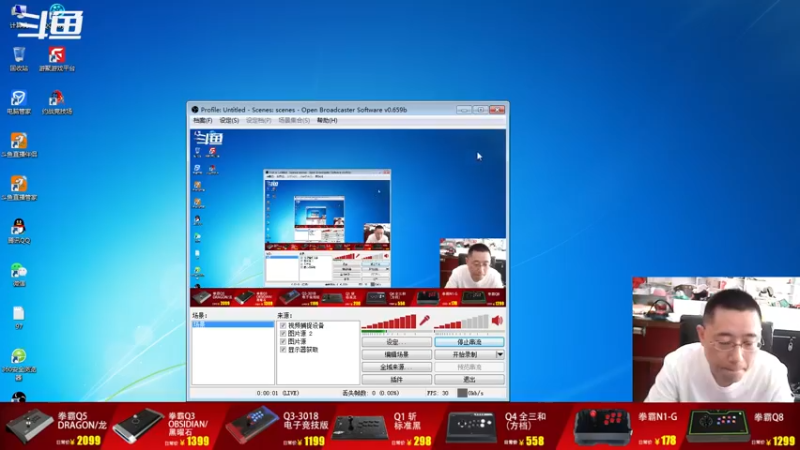This screenshot has height=450, width=800.
Task: Adjust the desktop audio volume bar slider
Action: pos(462,321)
